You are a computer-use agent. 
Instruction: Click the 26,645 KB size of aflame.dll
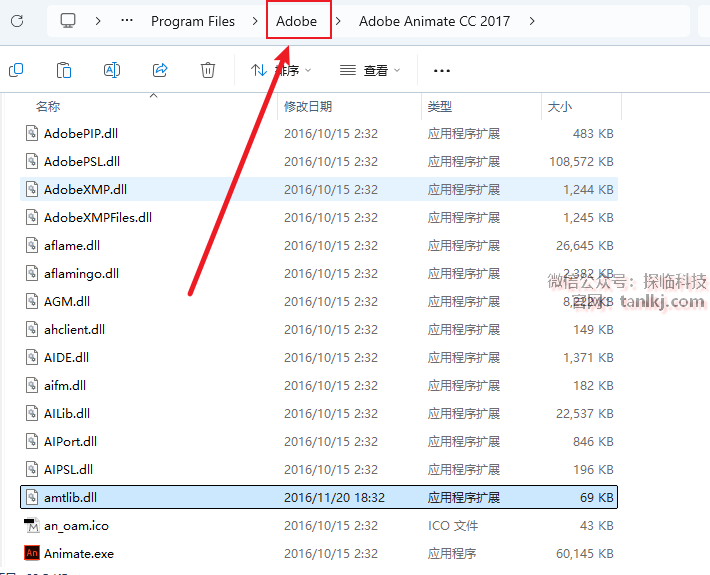[x=585, y=245]
